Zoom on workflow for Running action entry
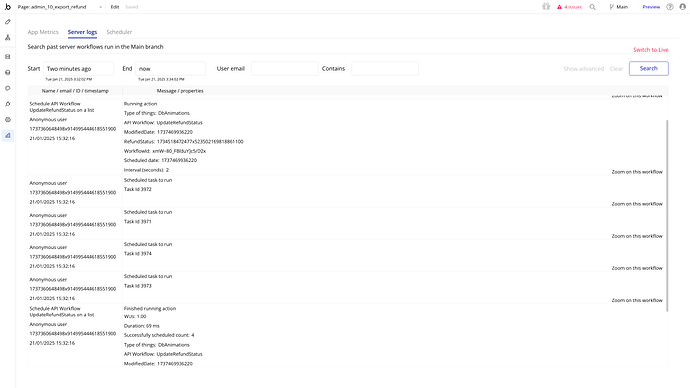Screen dimensions: 690x388 pos(637,172)
